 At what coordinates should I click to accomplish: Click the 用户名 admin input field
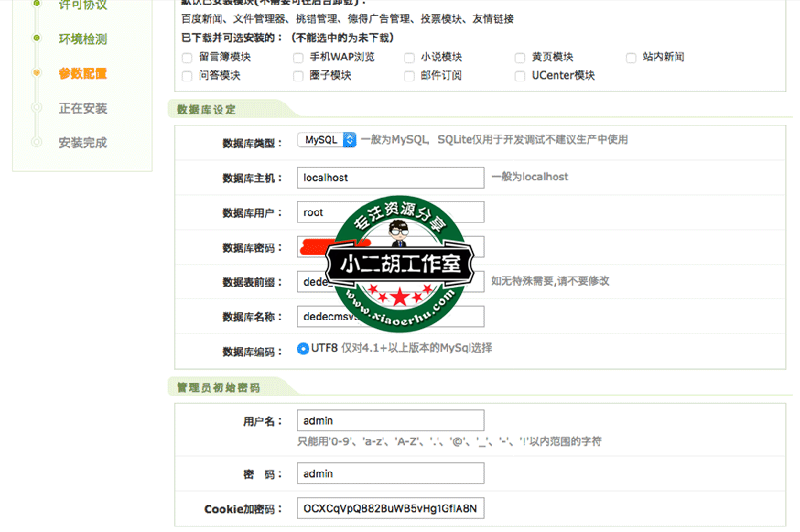click(x=390, y=420)
